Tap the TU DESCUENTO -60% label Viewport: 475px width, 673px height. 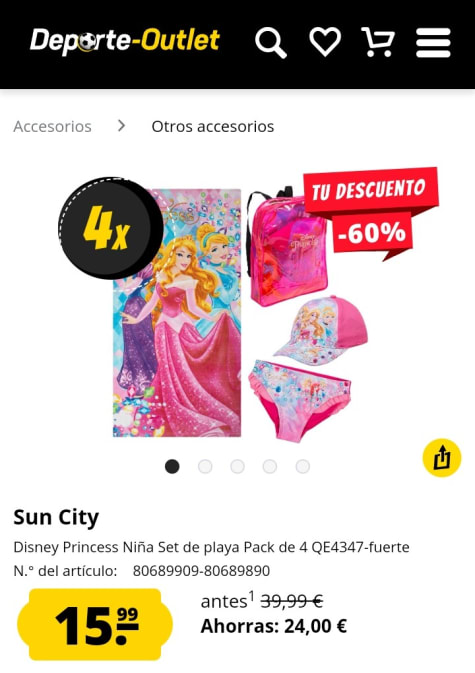(x=370, y=212)
